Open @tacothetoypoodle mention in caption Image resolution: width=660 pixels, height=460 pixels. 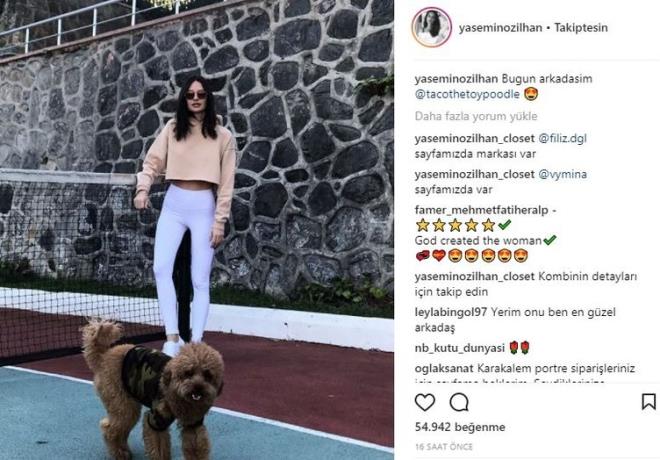coord(467,94)
